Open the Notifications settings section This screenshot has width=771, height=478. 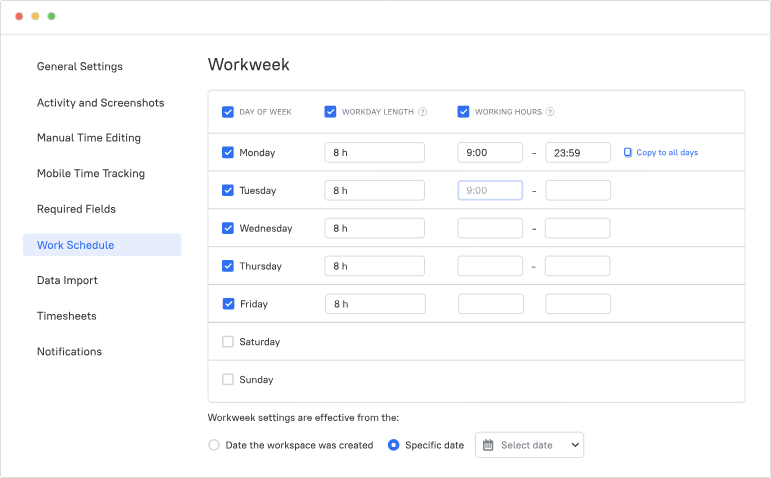coord(69,352)
